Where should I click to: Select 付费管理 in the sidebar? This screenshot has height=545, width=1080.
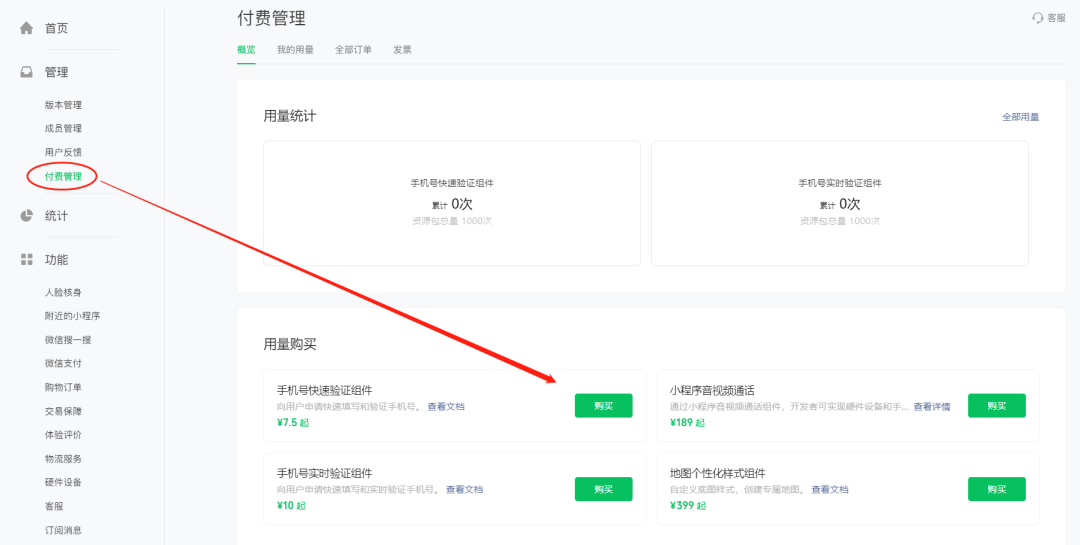(63, 176)
